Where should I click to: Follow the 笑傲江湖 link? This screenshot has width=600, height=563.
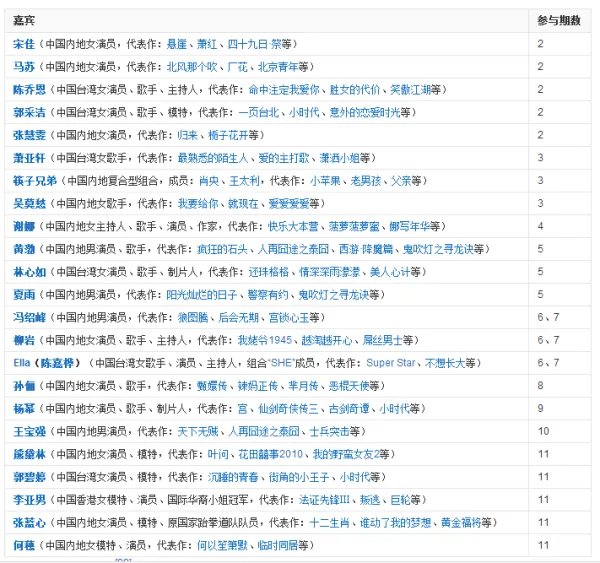click(410, 90)
